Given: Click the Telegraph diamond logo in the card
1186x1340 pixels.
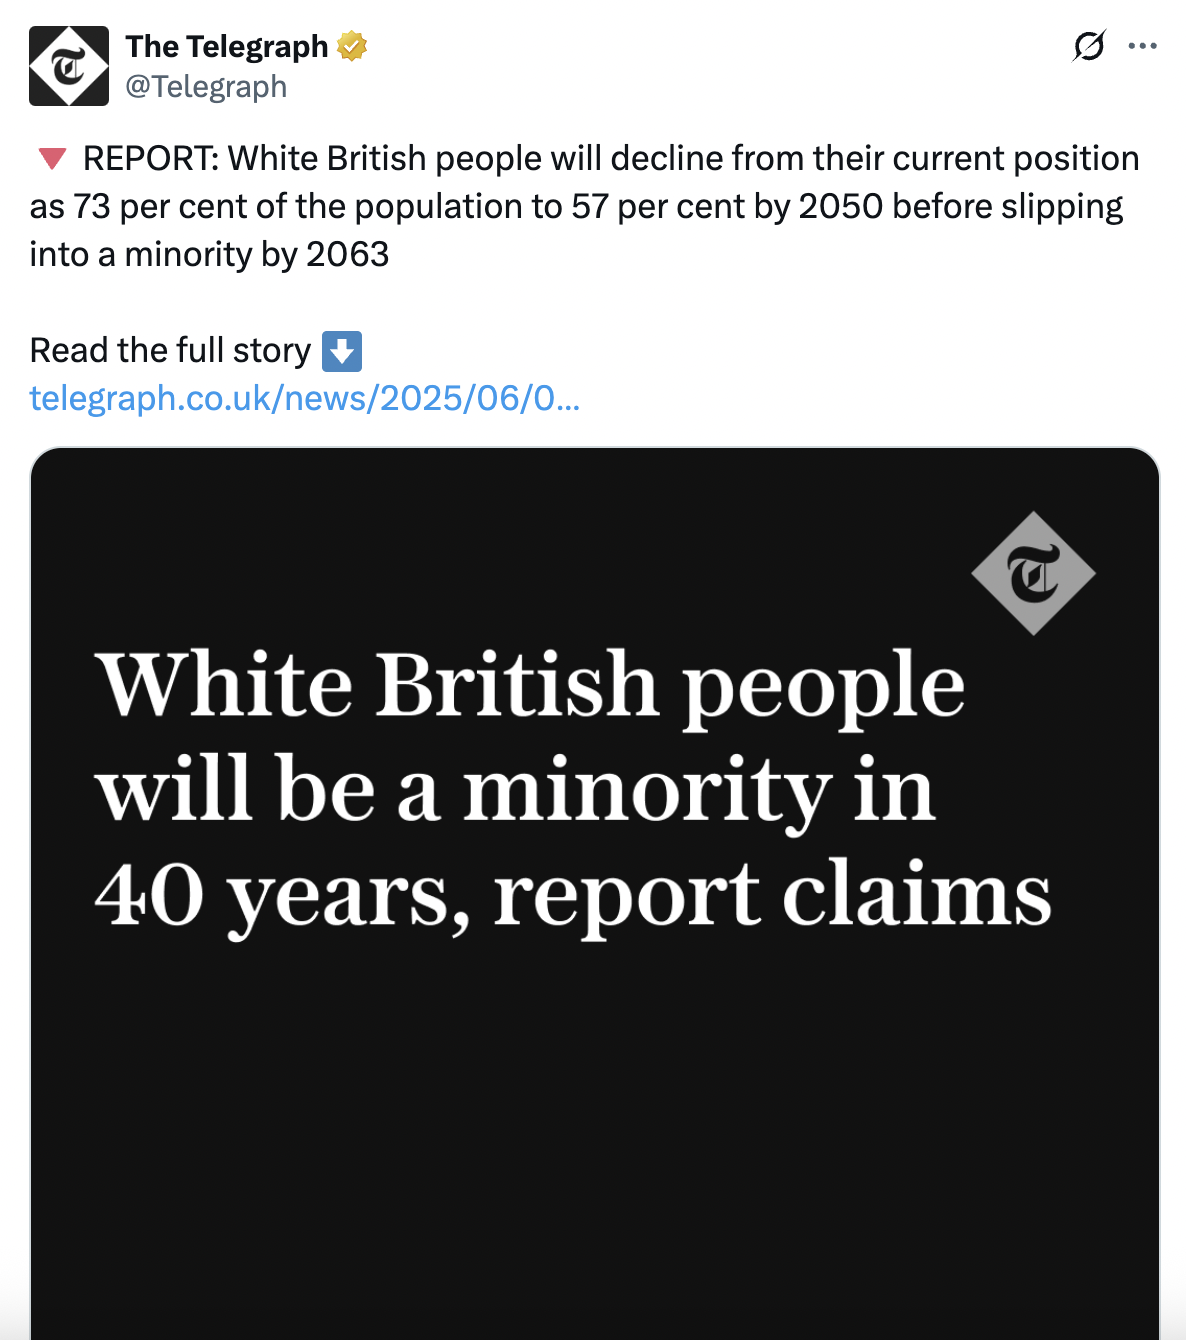Looking at the screenshot, I should point(1033,574).
